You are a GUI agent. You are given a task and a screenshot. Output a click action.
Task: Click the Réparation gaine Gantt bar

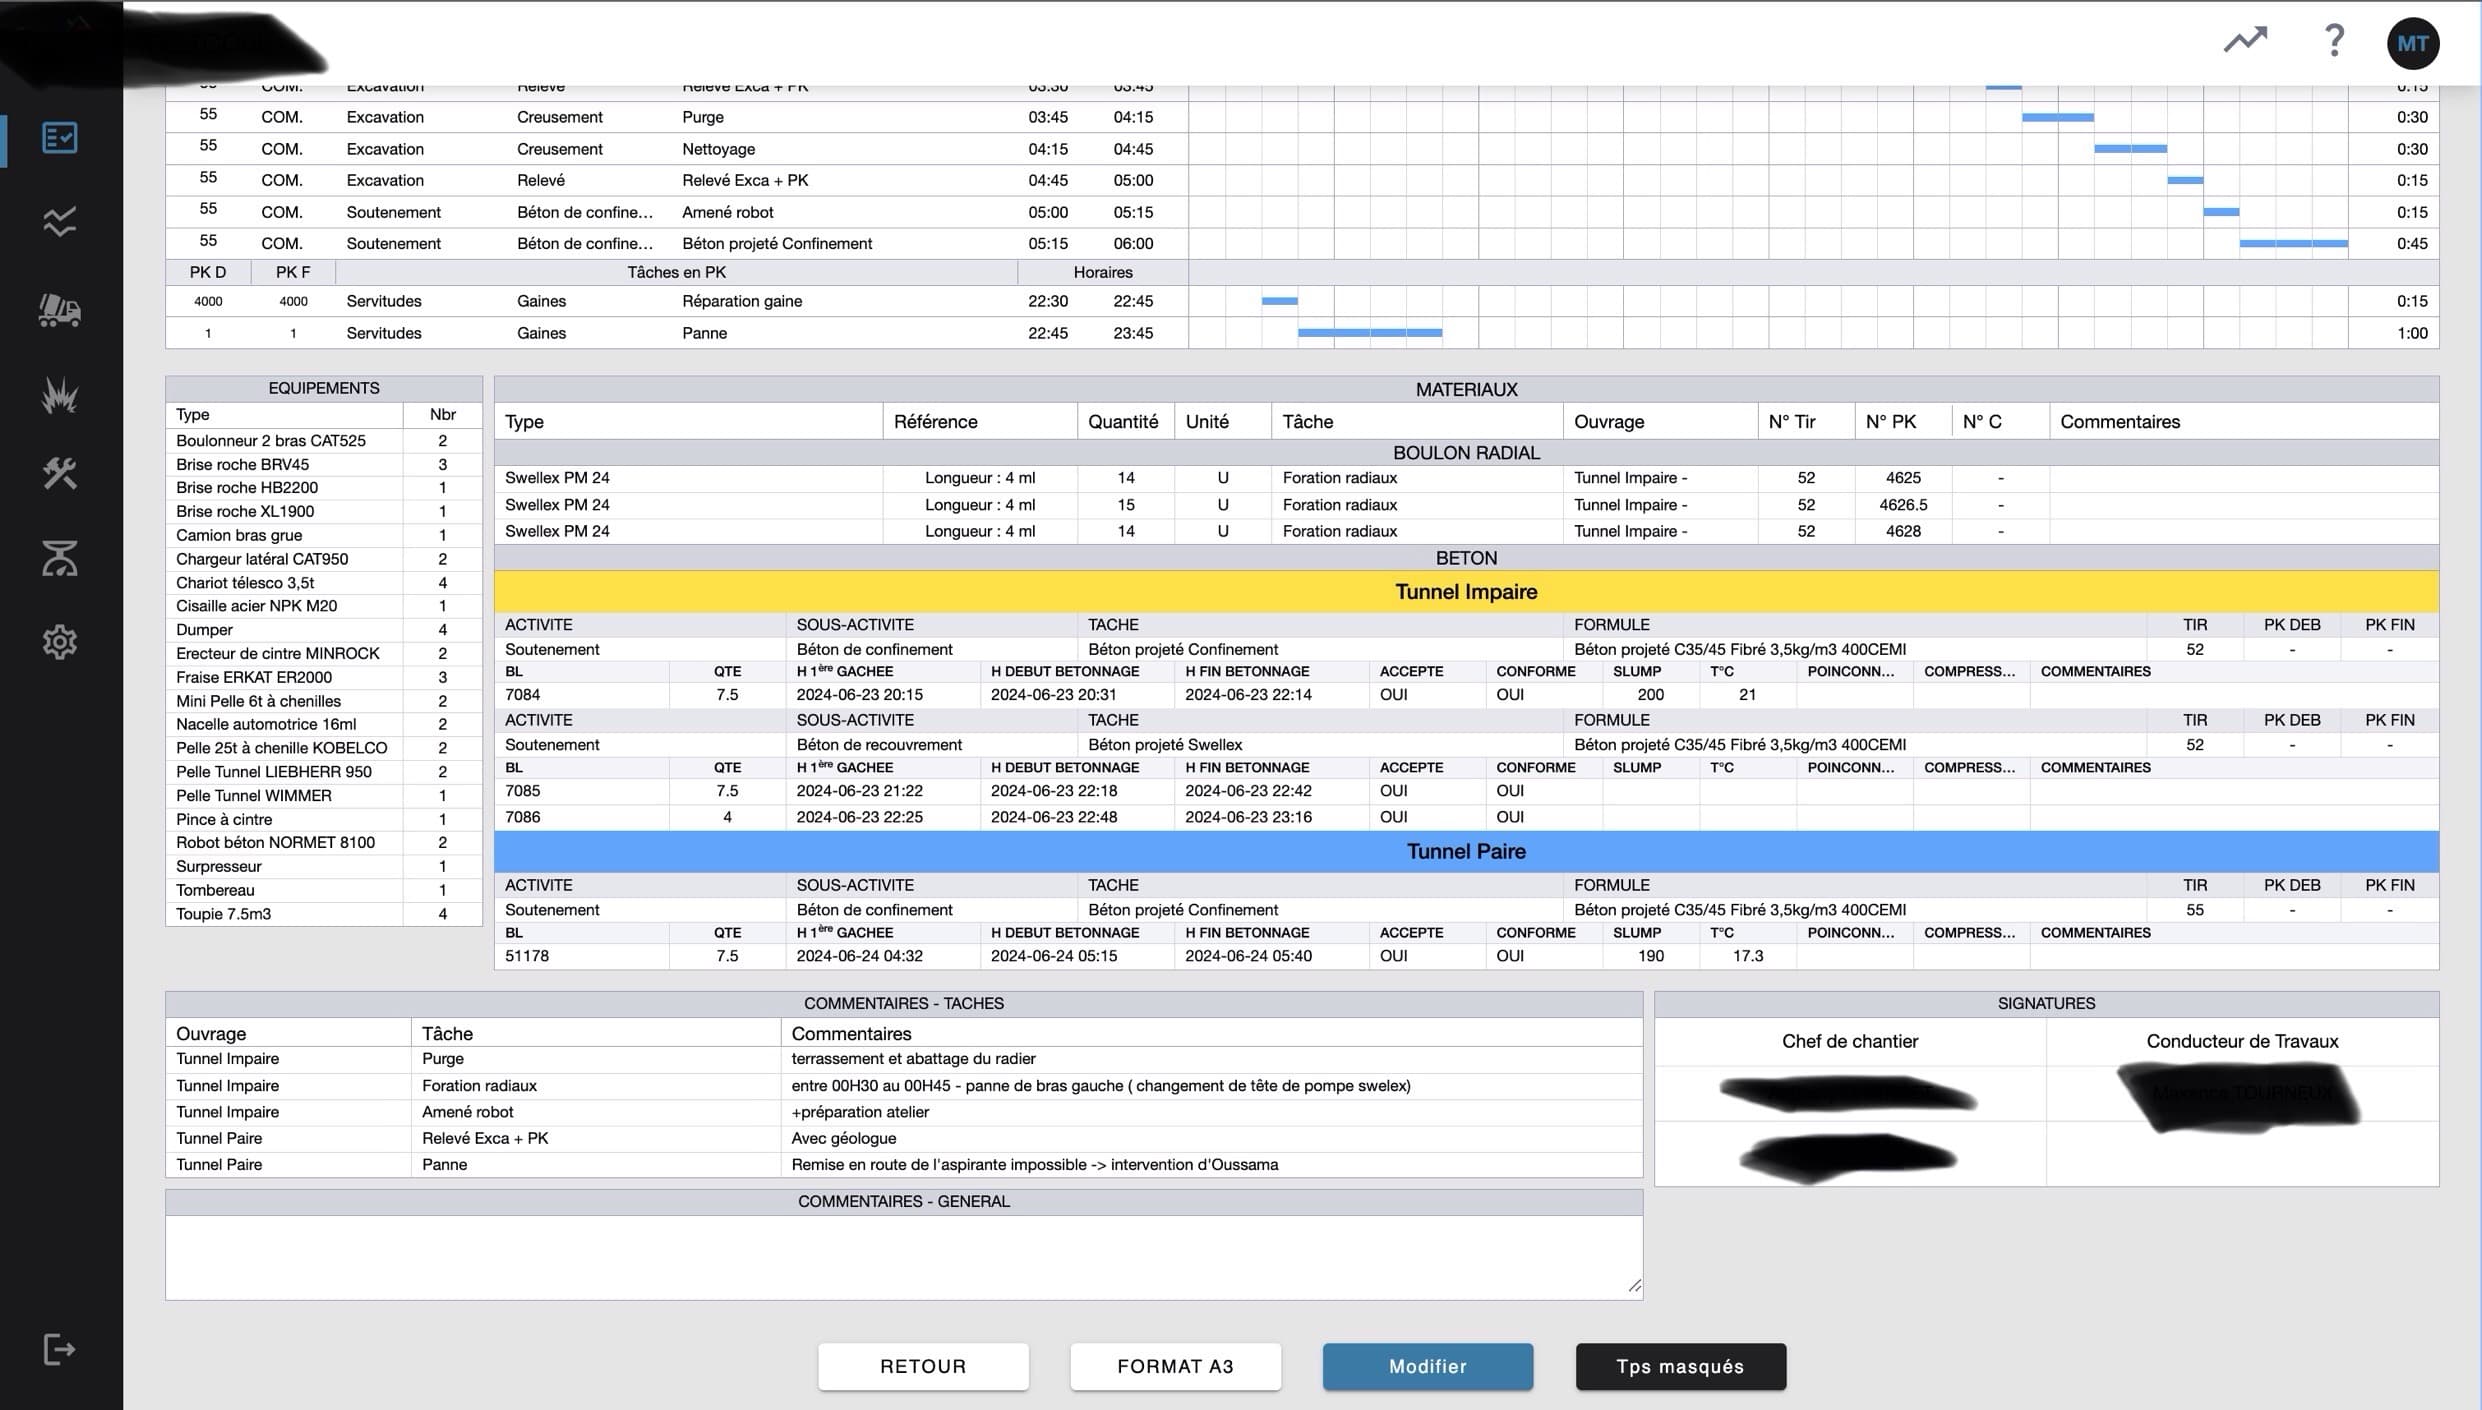(1279, 301)
